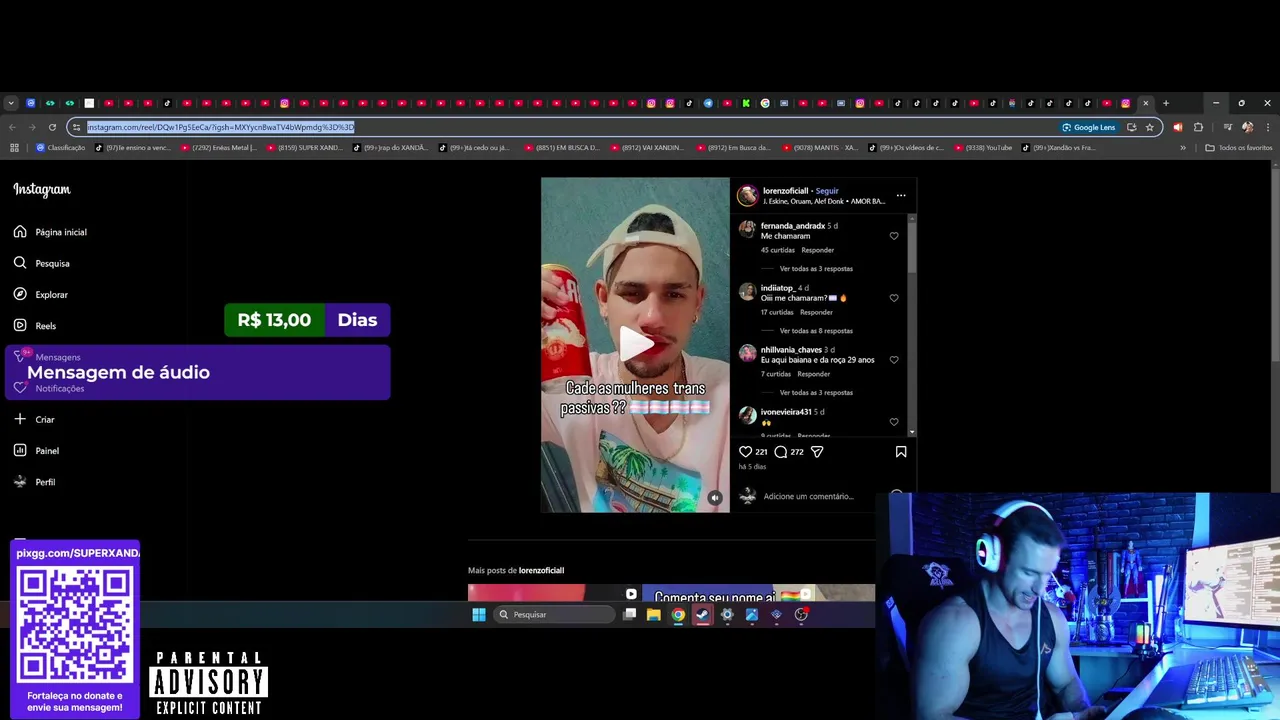Like indiiatop_'s comment

(x=894, y=298)
